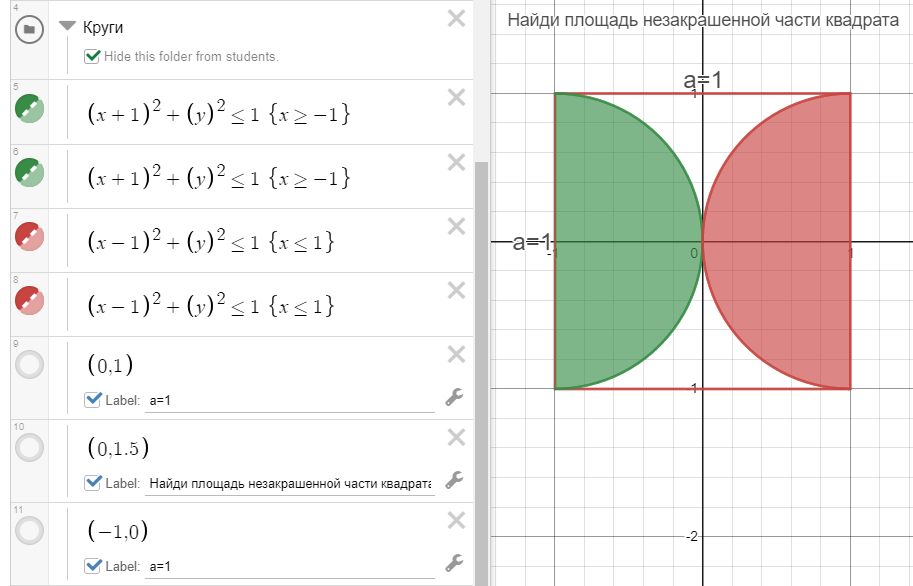Image resolution: width=913 pixels, height=586 pixels.
Task: Select expression (x-1)^2+(y)^2≤1 in row 7
Action: 211,241
